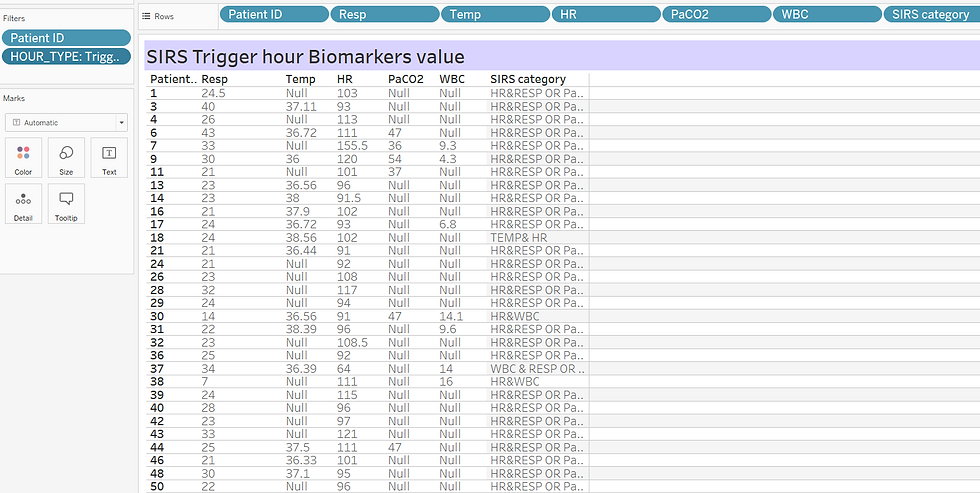The width and height of the screenshot is (980, 493).
Task: Select HR value 64 for patient 37
Action: [x=344, y=369]
